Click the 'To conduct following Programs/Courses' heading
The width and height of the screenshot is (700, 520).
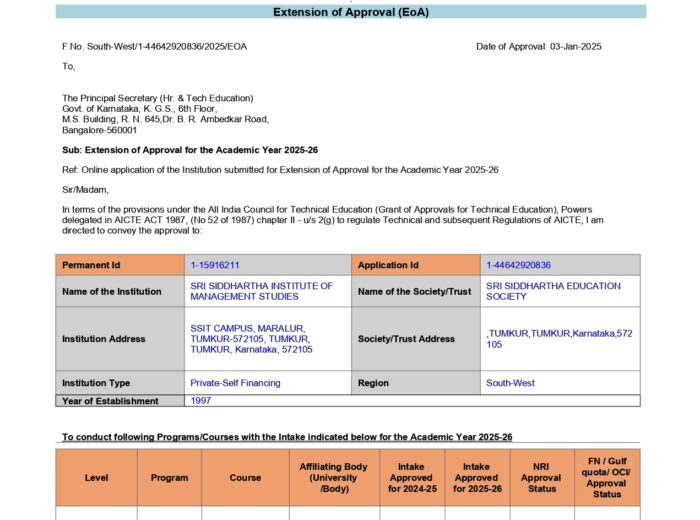pyautogui.click(x=287, y=437)
